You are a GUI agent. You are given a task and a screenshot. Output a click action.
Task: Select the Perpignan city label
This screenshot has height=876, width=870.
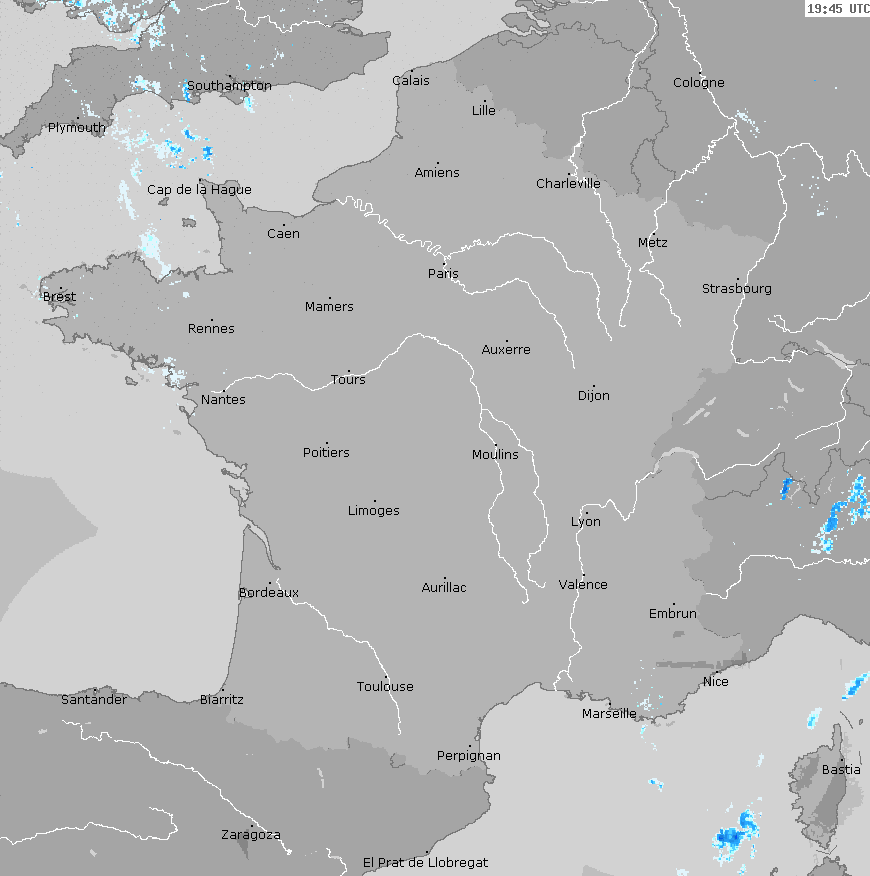tap(468, 756)
